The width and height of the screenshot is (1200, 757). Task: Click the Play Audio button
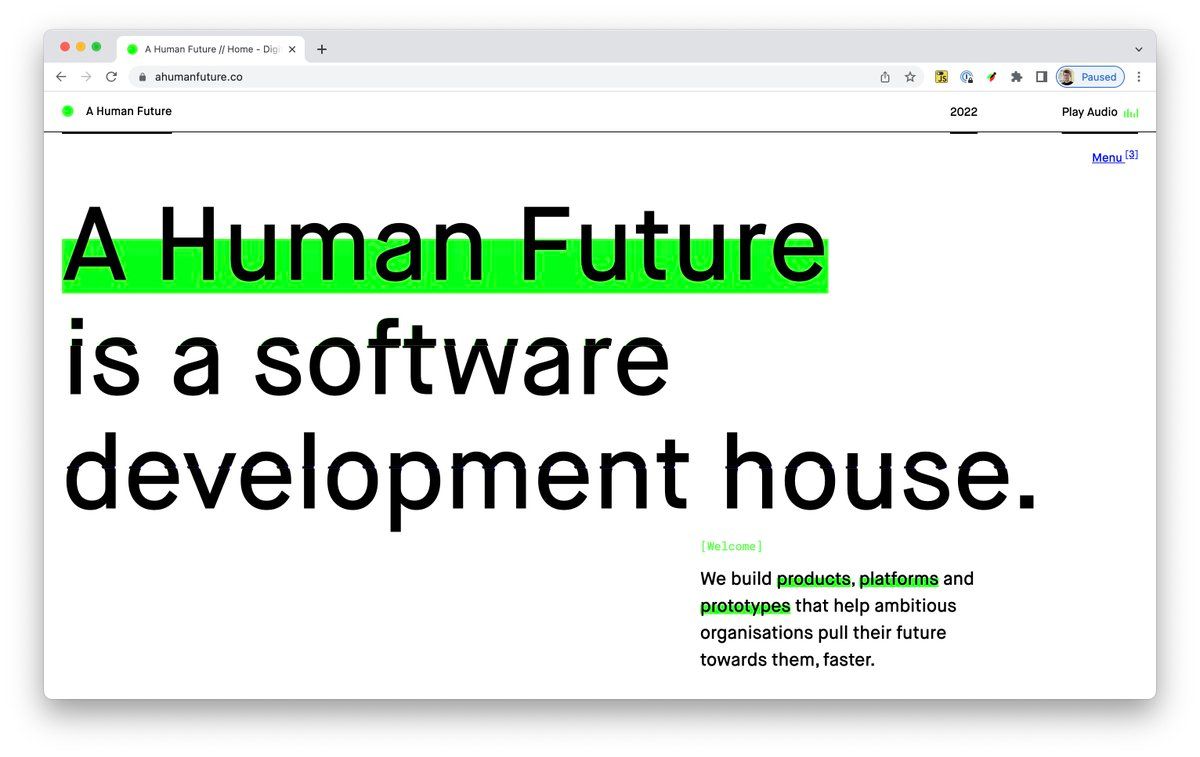[x=1088, y=112]
